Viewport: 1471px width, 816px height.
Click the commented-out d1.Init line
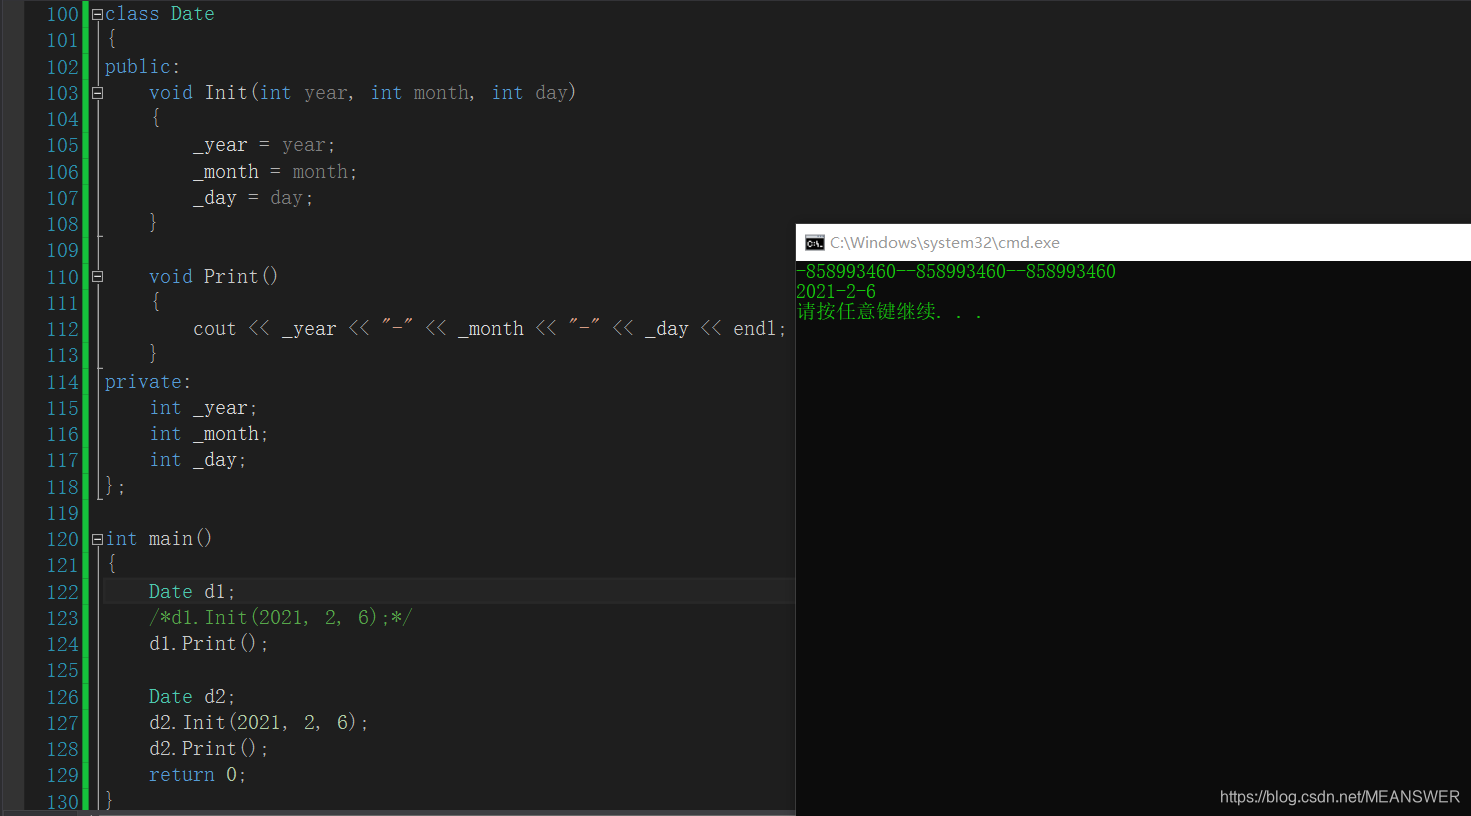coord(281,618)
